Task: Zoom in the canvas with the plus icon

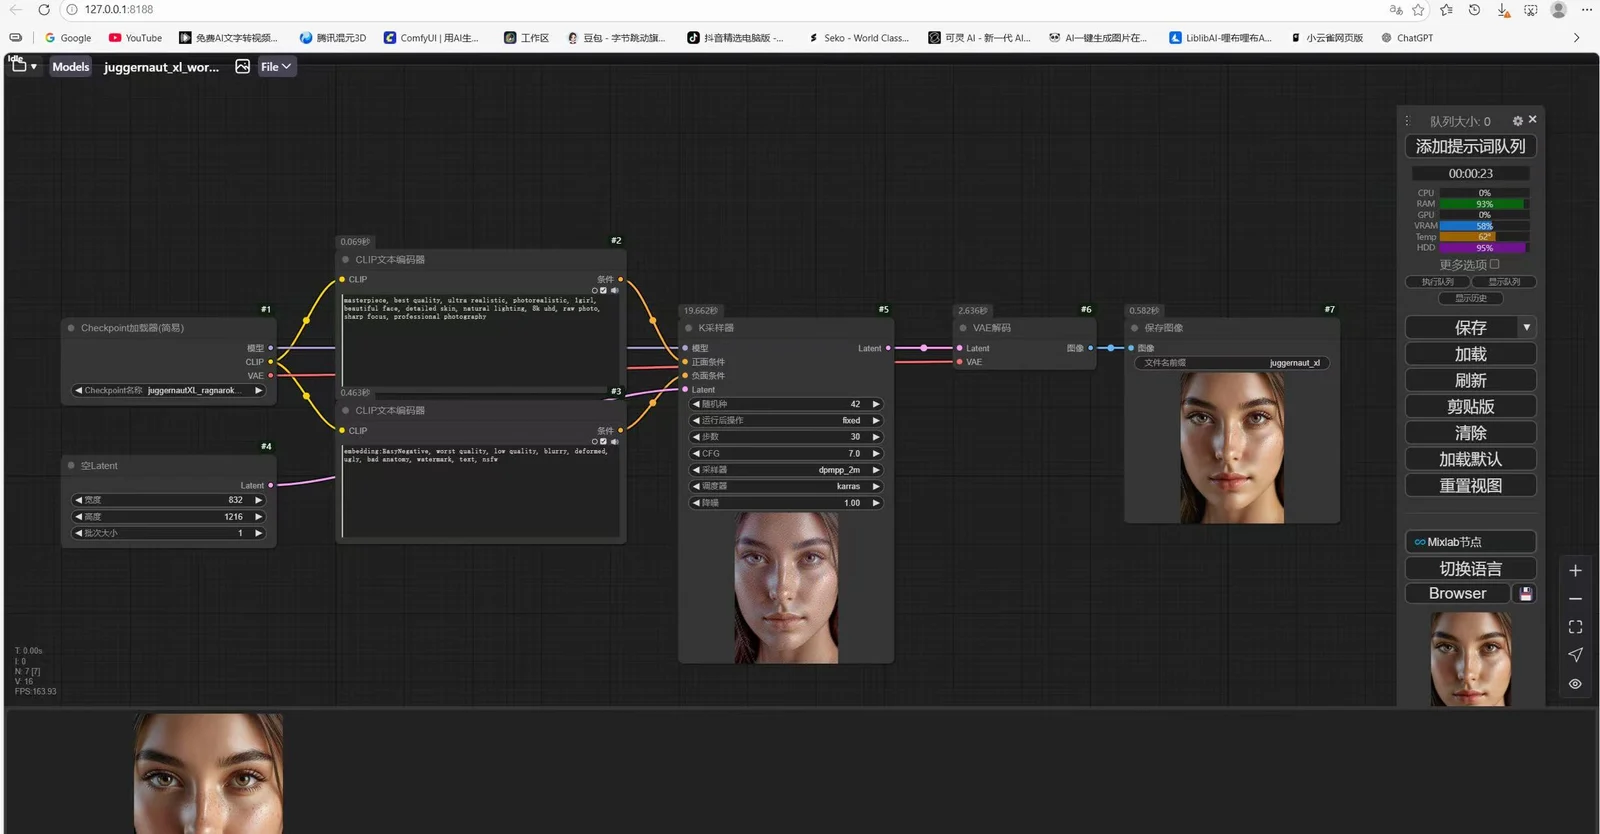Action: coord(1575,570)
